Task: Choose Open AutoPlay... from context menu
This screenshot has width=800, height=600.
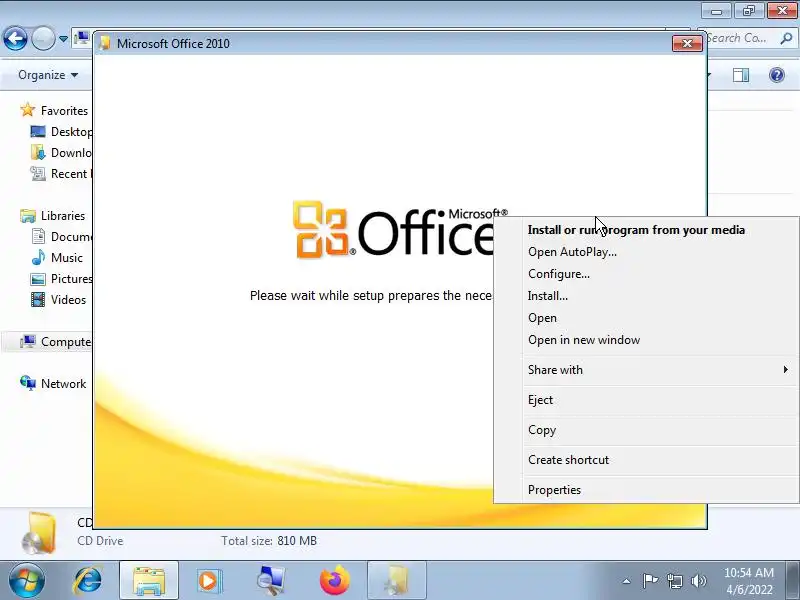Action: point(572,252)
